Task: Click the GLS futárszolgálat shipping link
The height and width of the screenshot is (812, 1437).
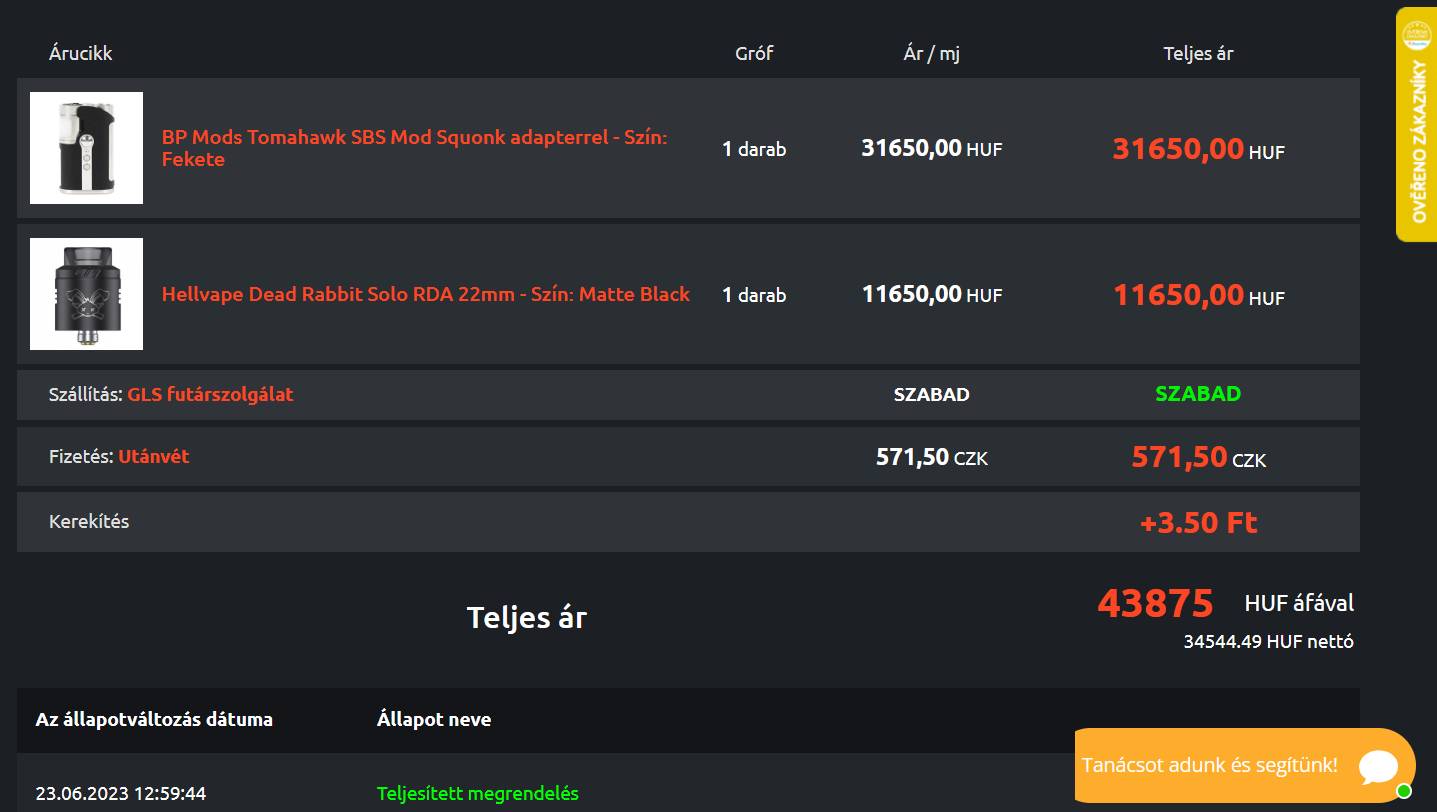Action: coord(210,394)
